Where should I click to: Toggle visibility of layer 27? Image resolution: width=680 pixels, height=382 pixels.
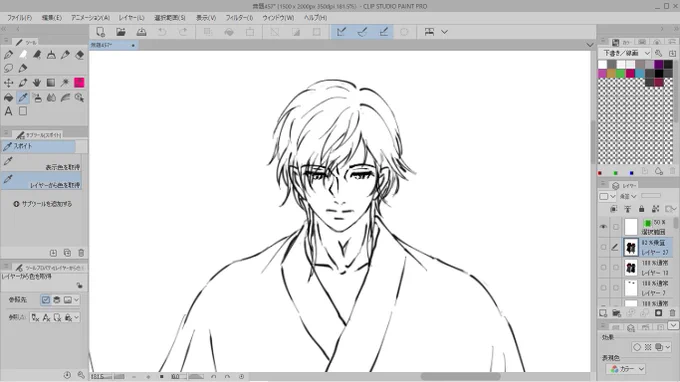[603, 247]
